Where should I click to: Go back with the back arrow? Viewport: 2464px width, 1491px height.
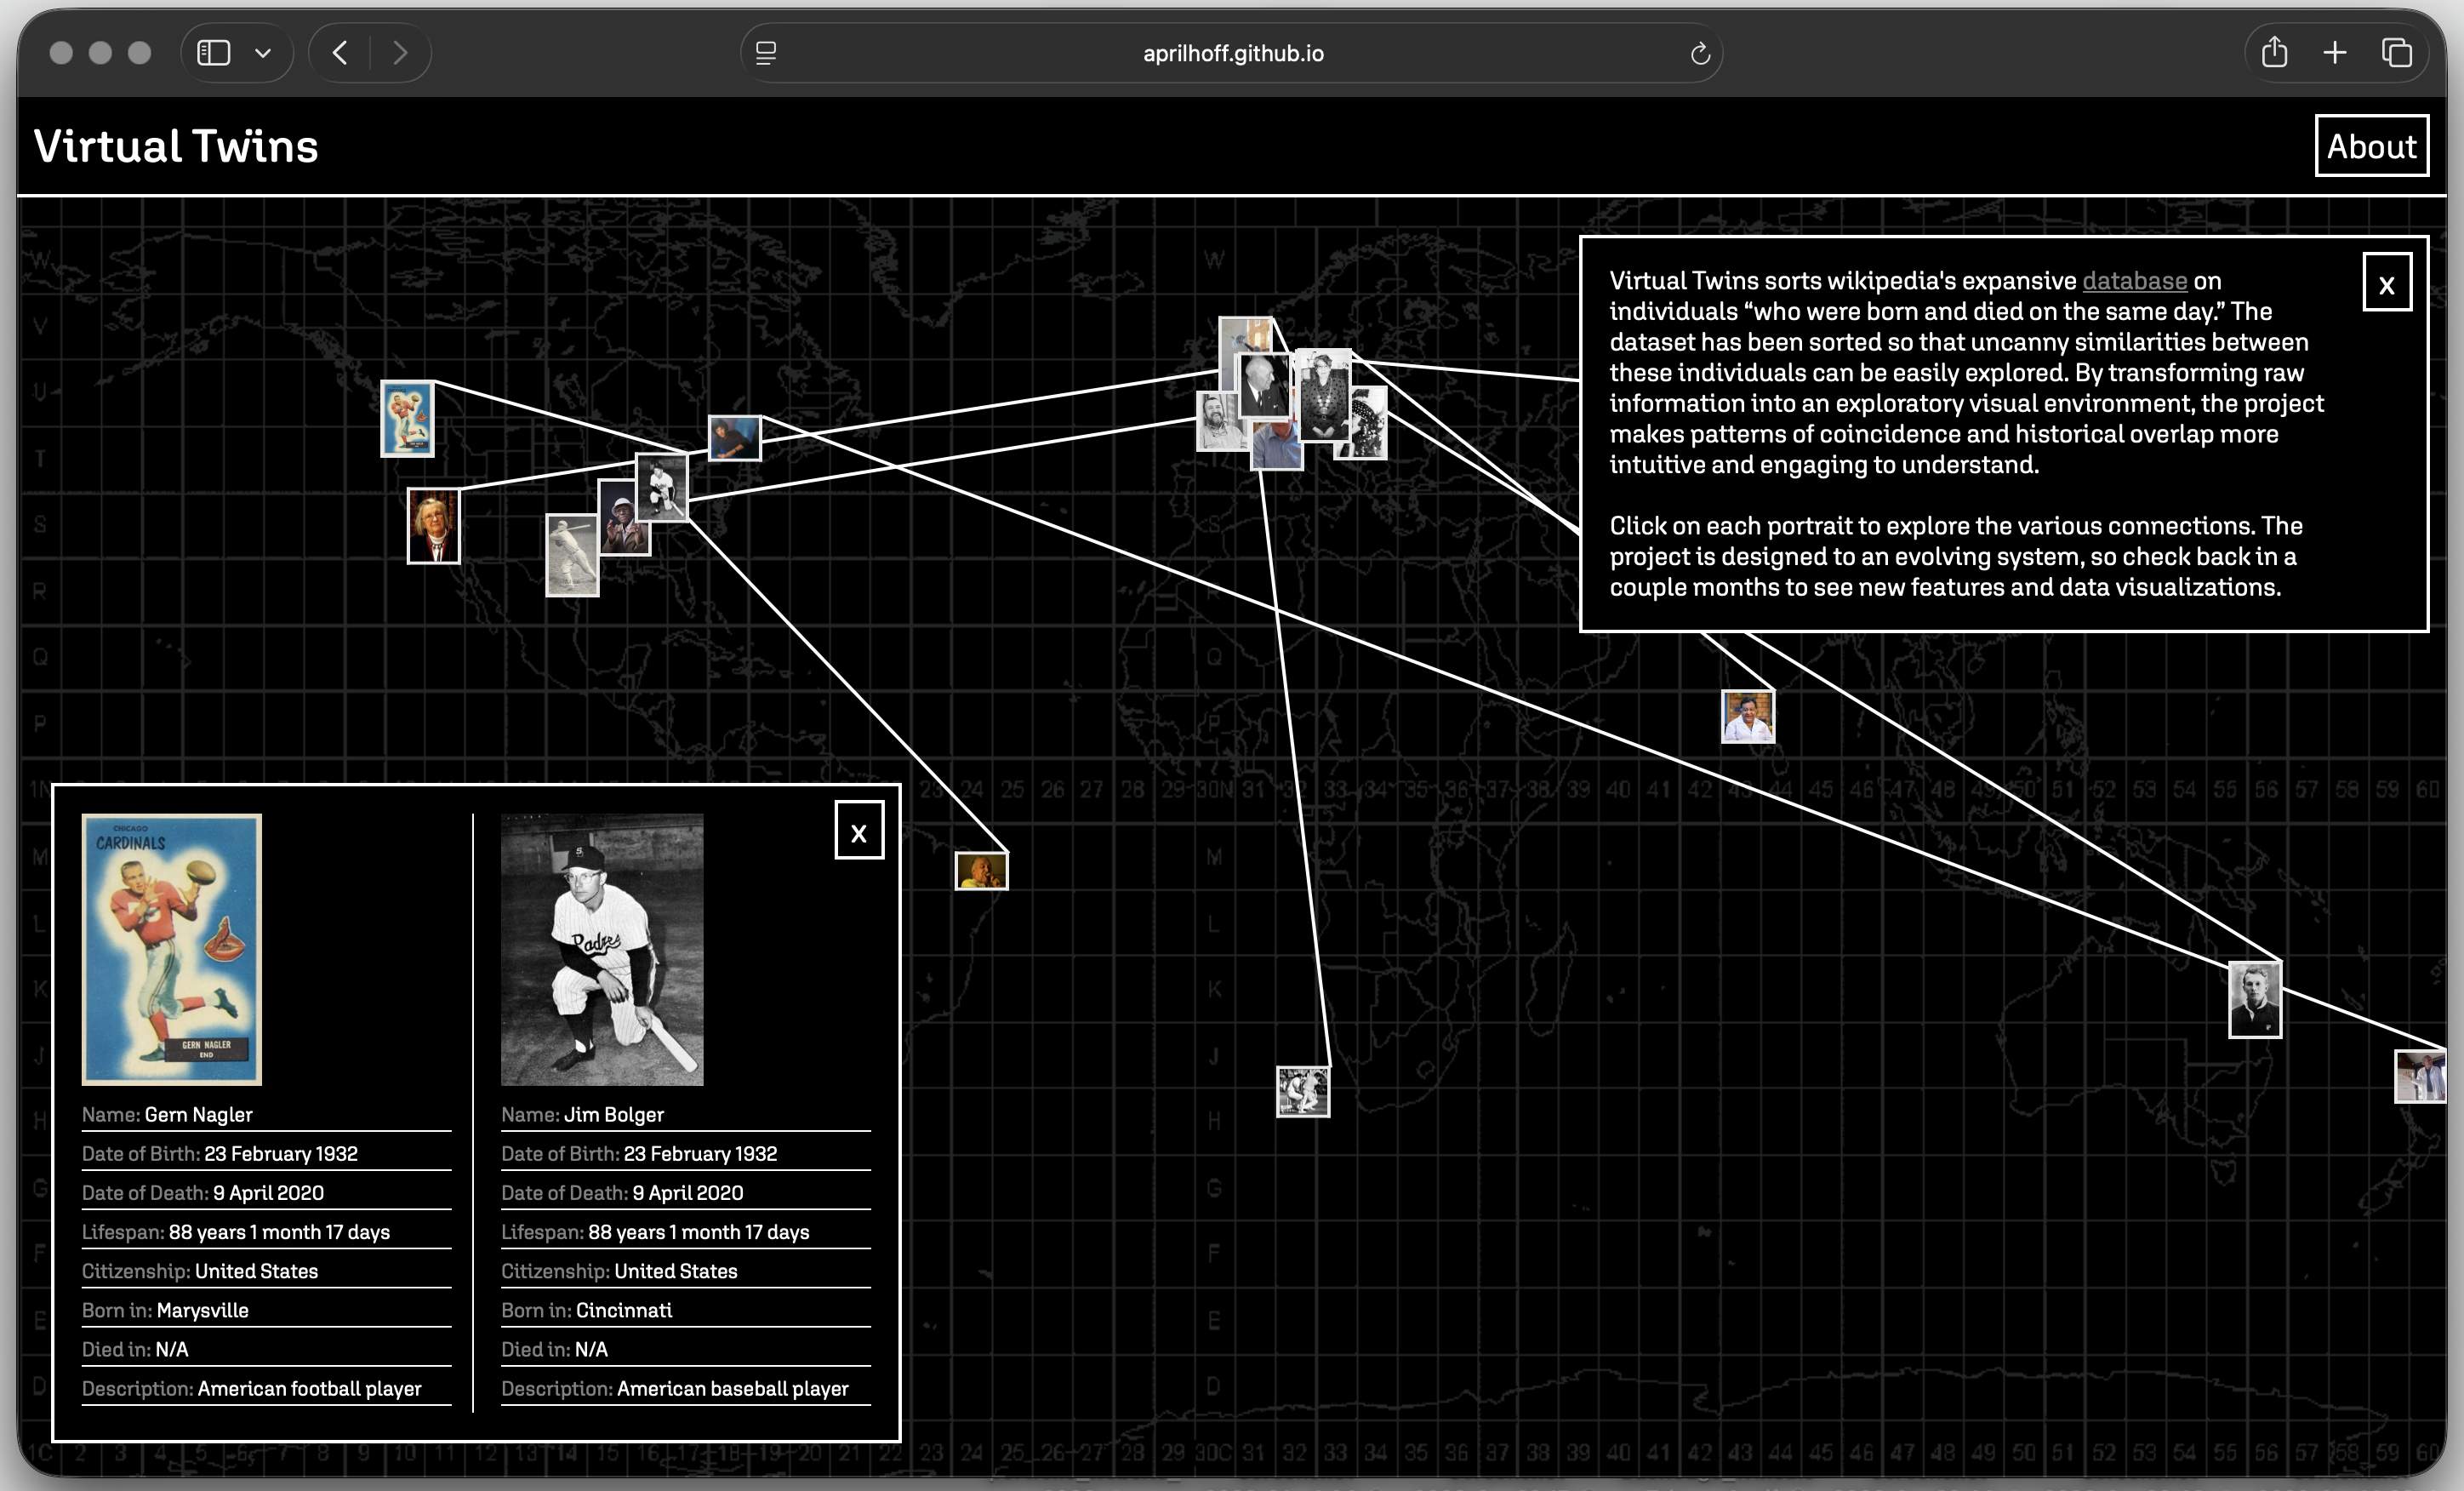click(x=340, y=53)
